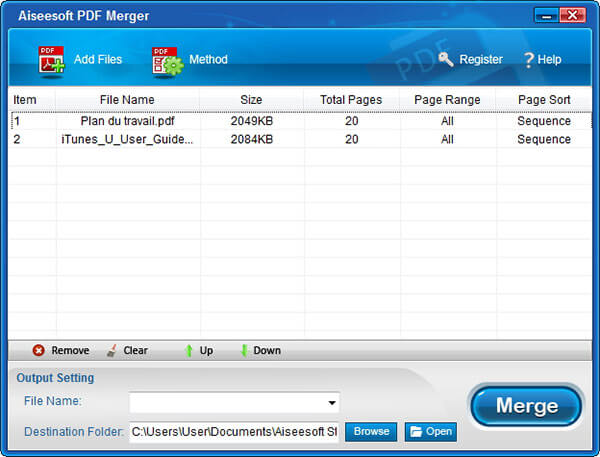Click the 2049KB size cell

click(252, 121)
